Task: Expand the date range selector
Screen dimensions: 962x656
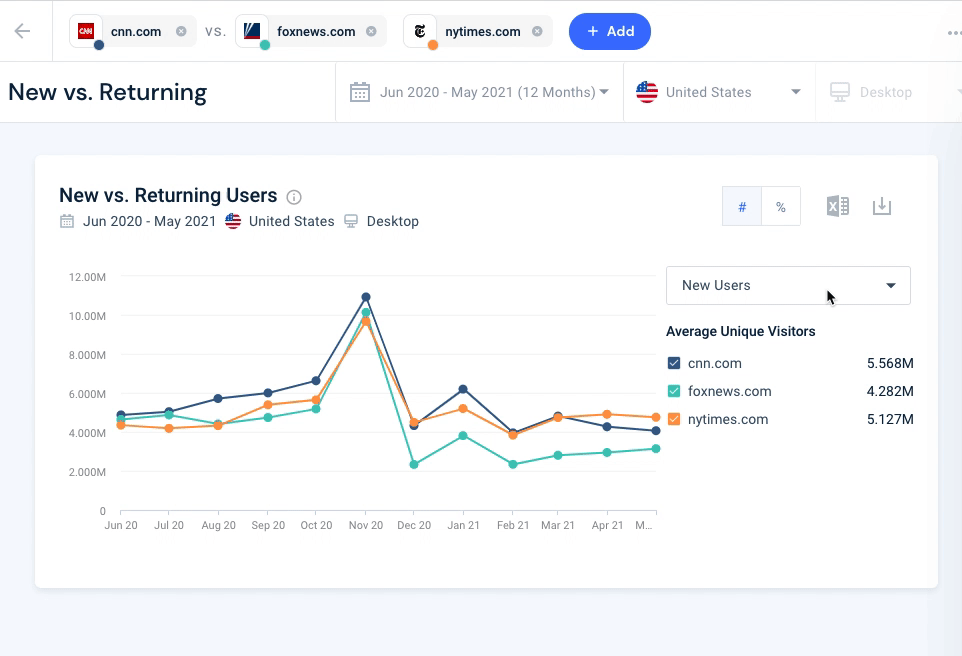Action: click(479, 92)
